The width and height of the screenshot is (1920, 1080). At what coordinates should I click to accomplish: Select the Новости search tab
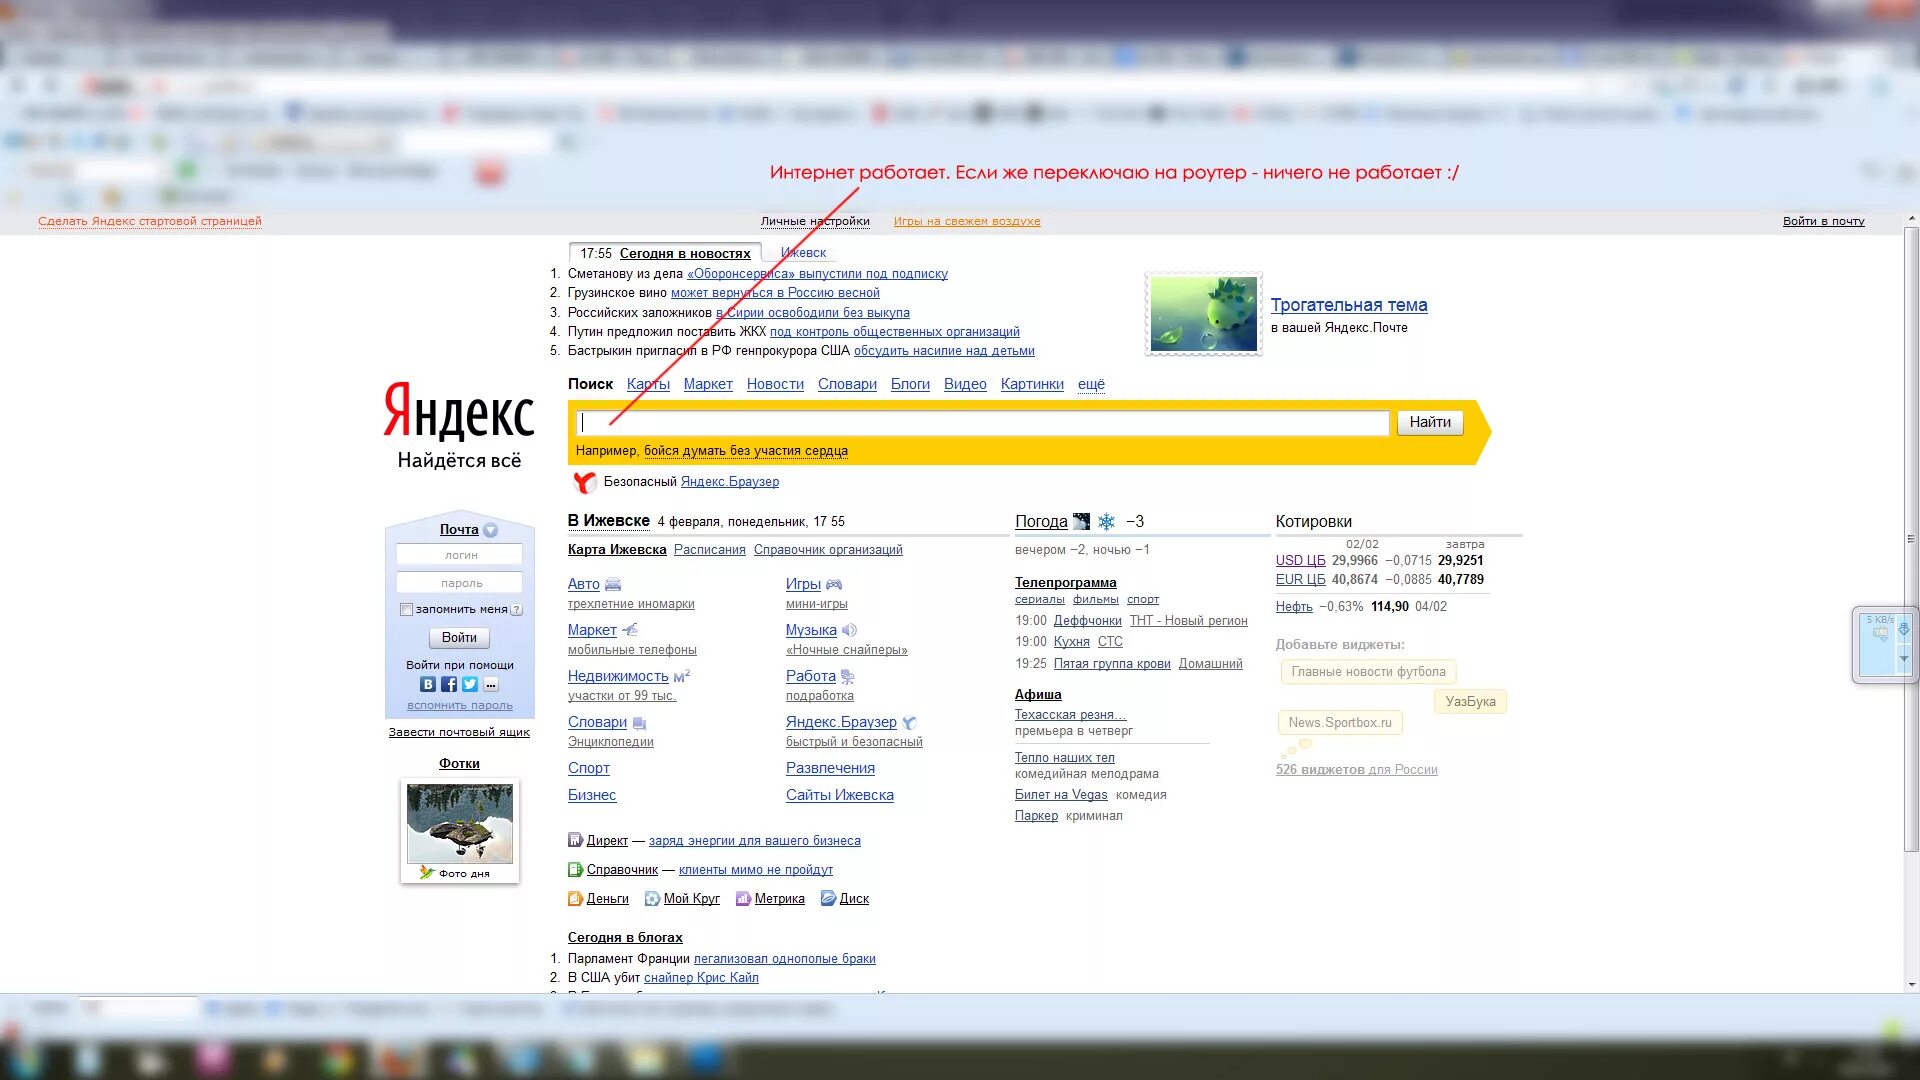[775, 384]
